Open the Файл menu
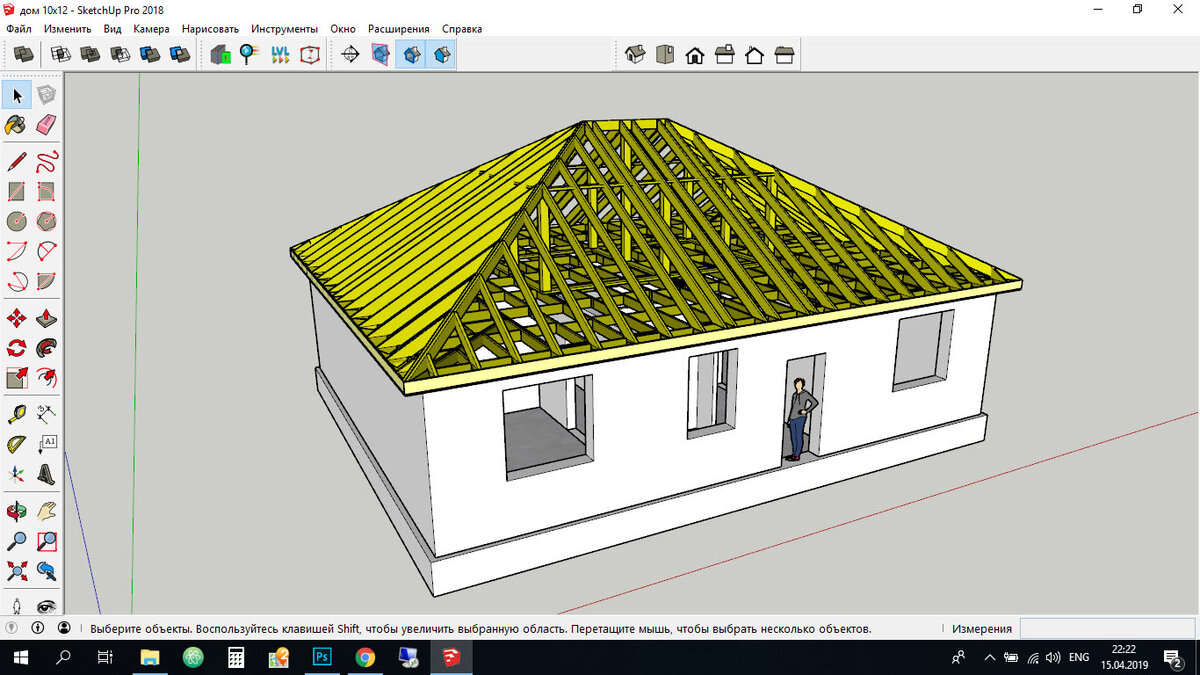 coord(19,29)
